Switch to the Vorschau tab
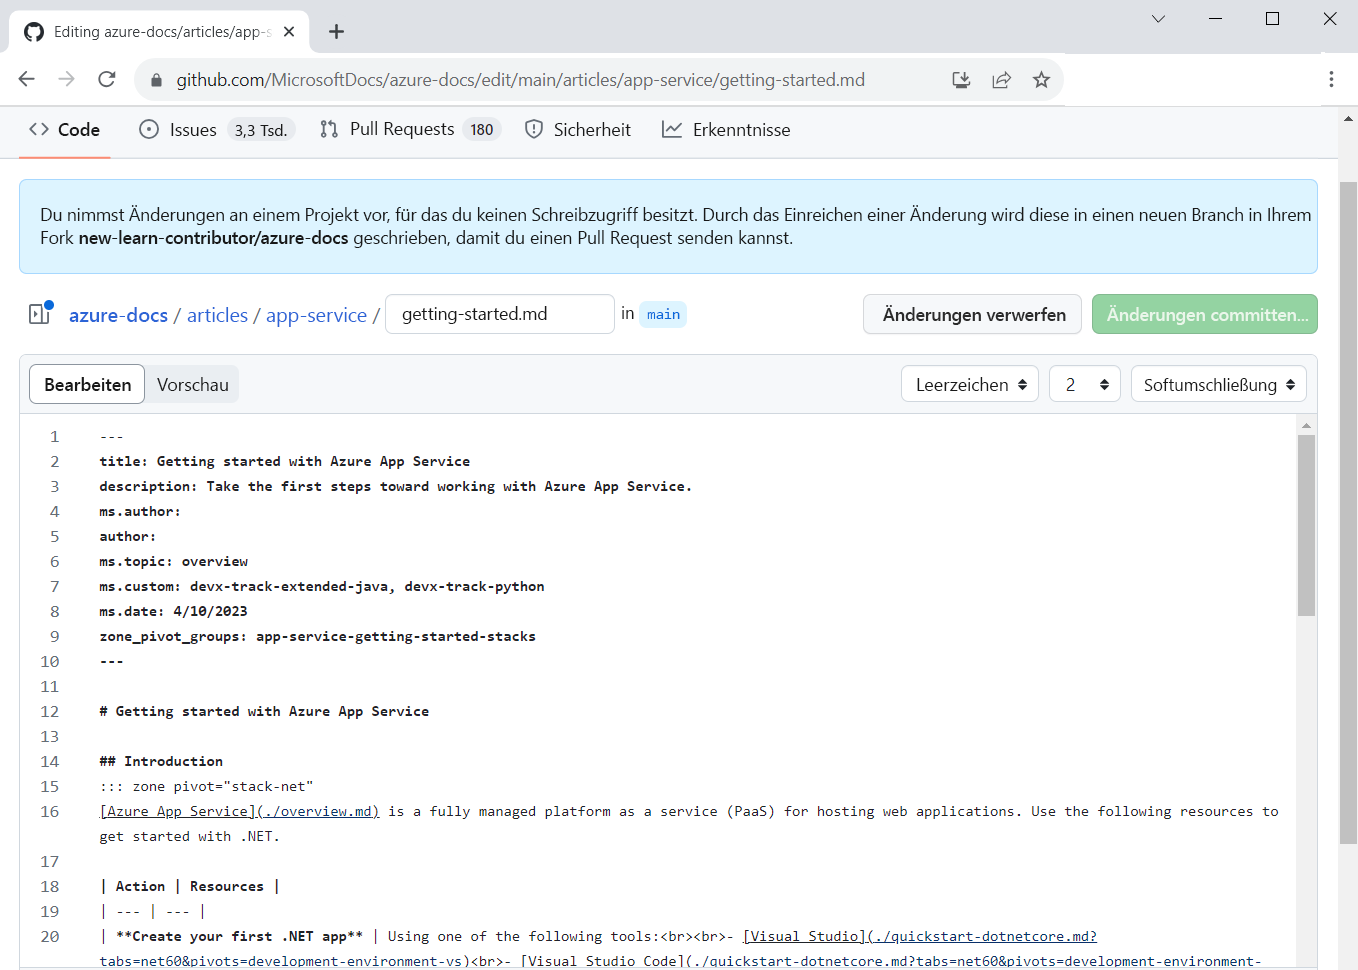1358x970 pixels. pyautogui.click(x=192, y=383)
